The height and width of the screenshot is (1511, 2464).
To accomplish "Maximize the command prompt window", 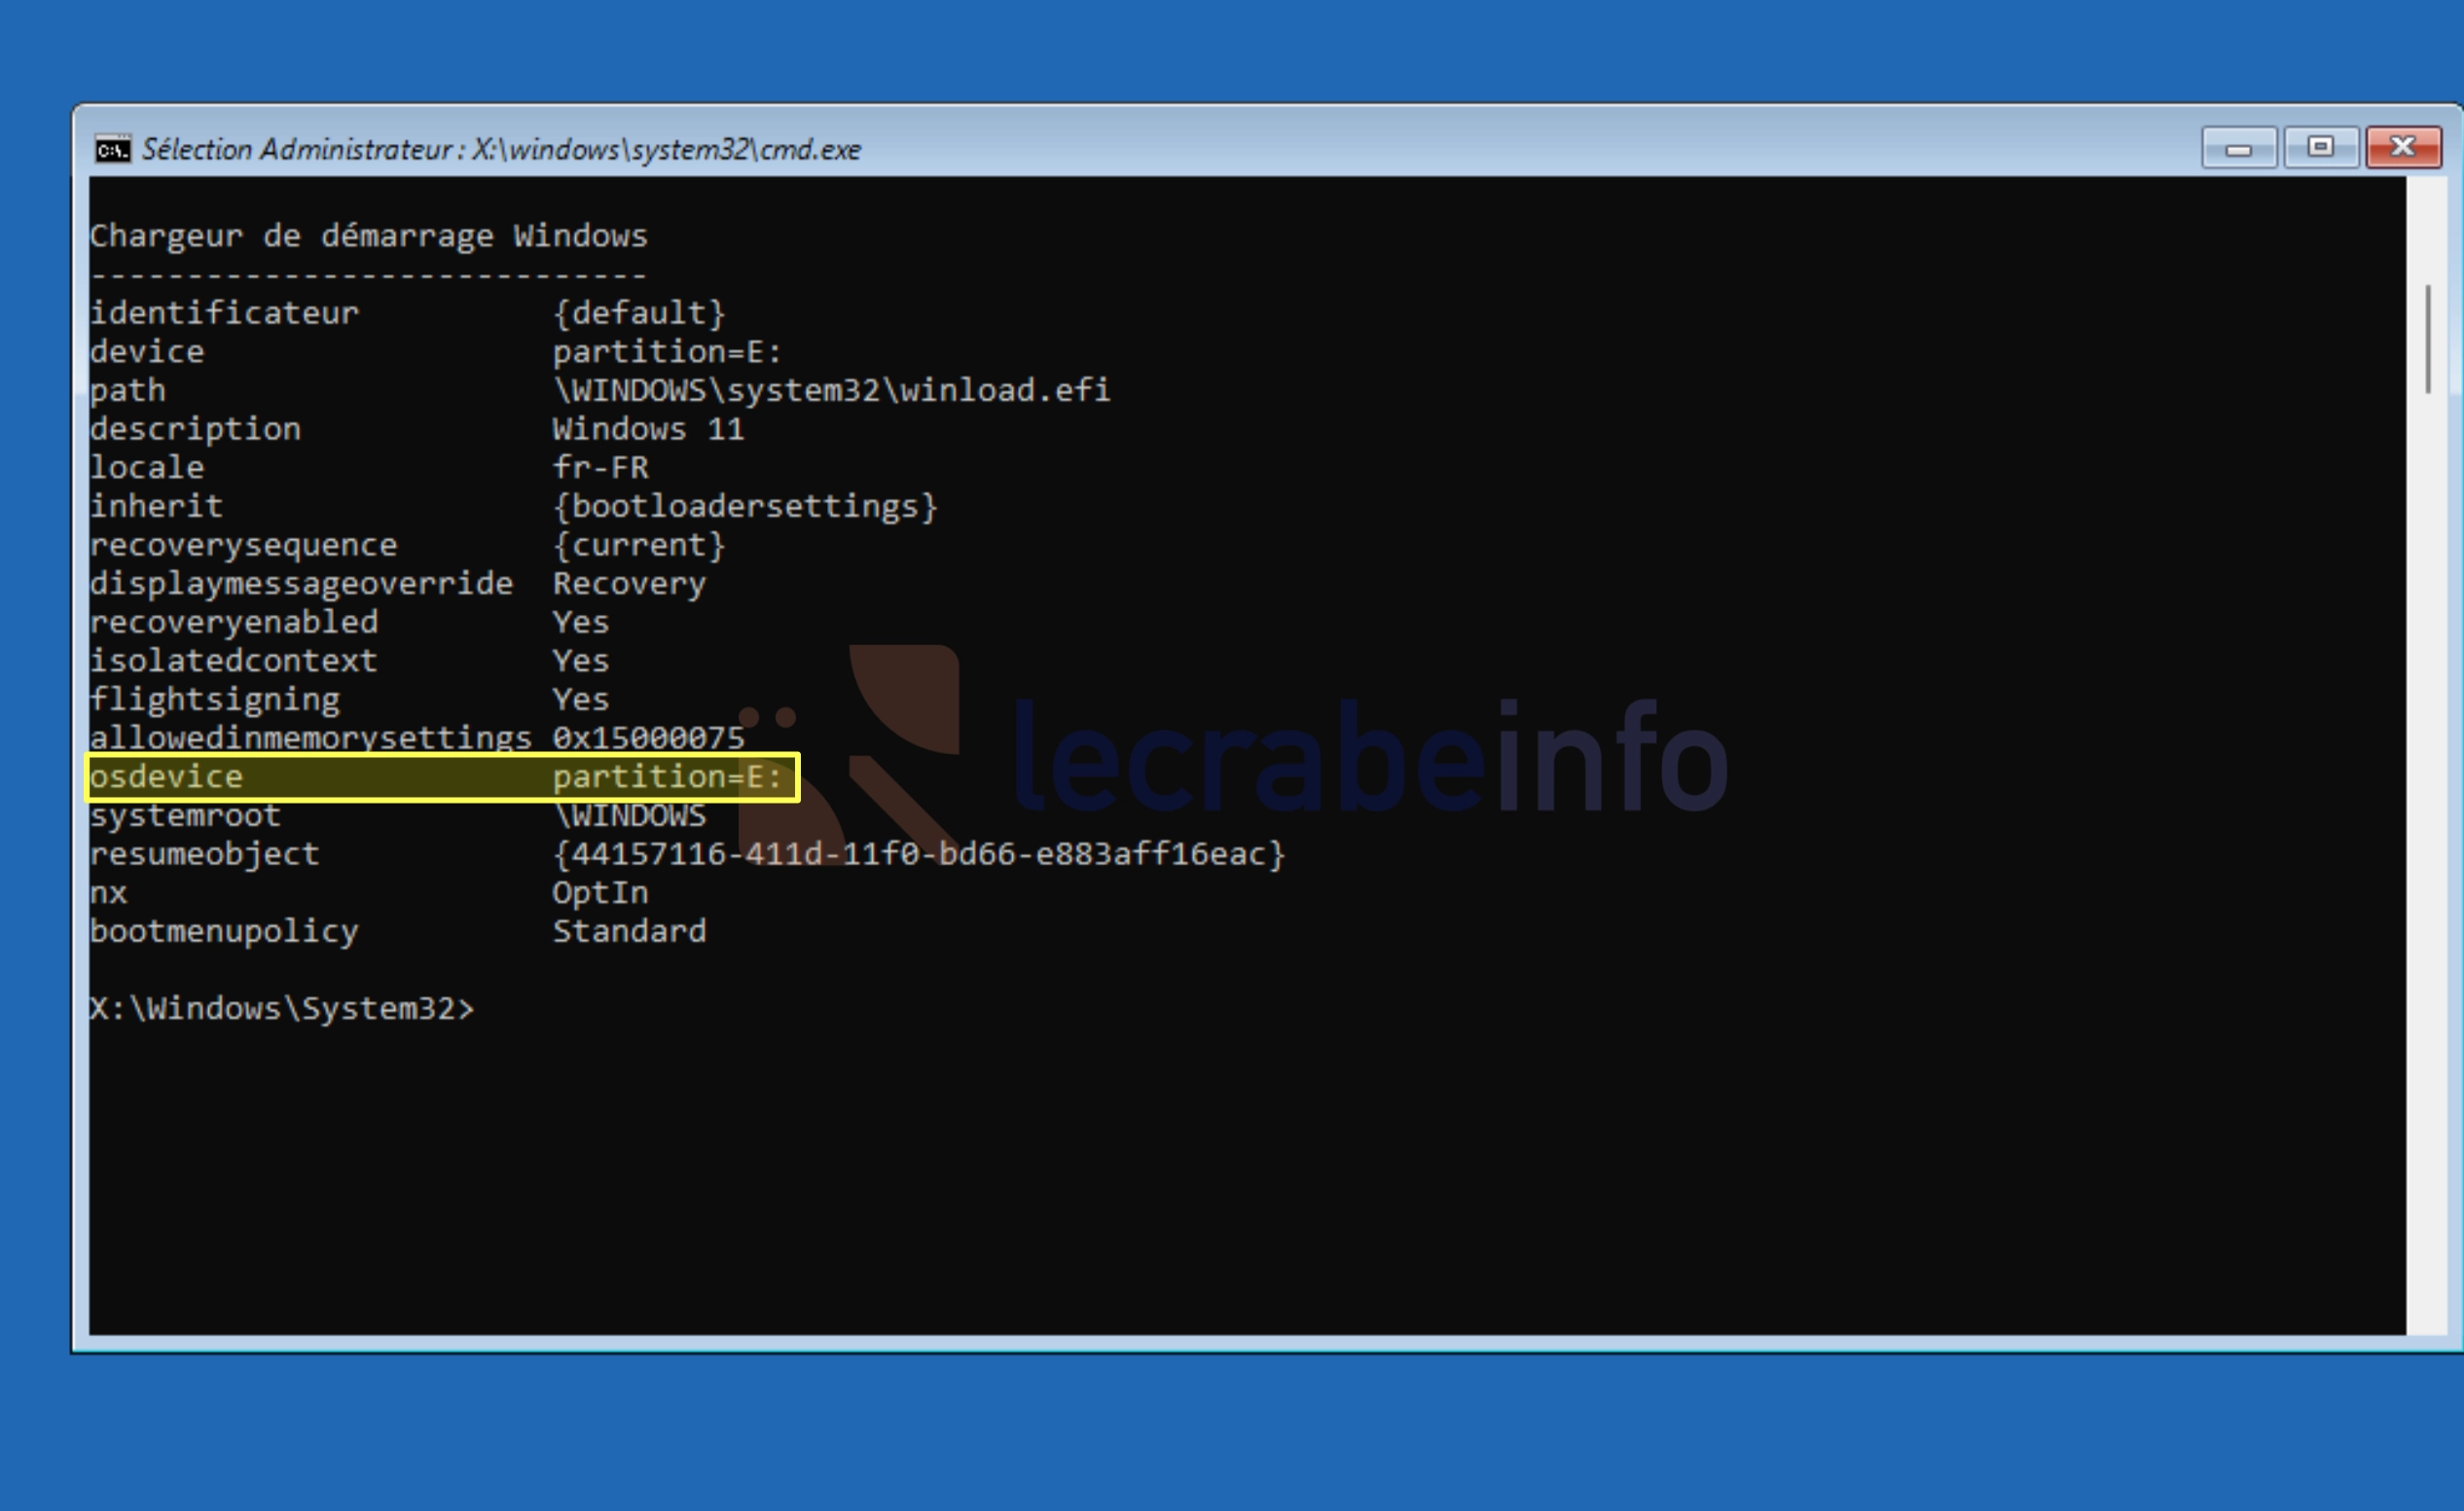I will point(2320,148).
